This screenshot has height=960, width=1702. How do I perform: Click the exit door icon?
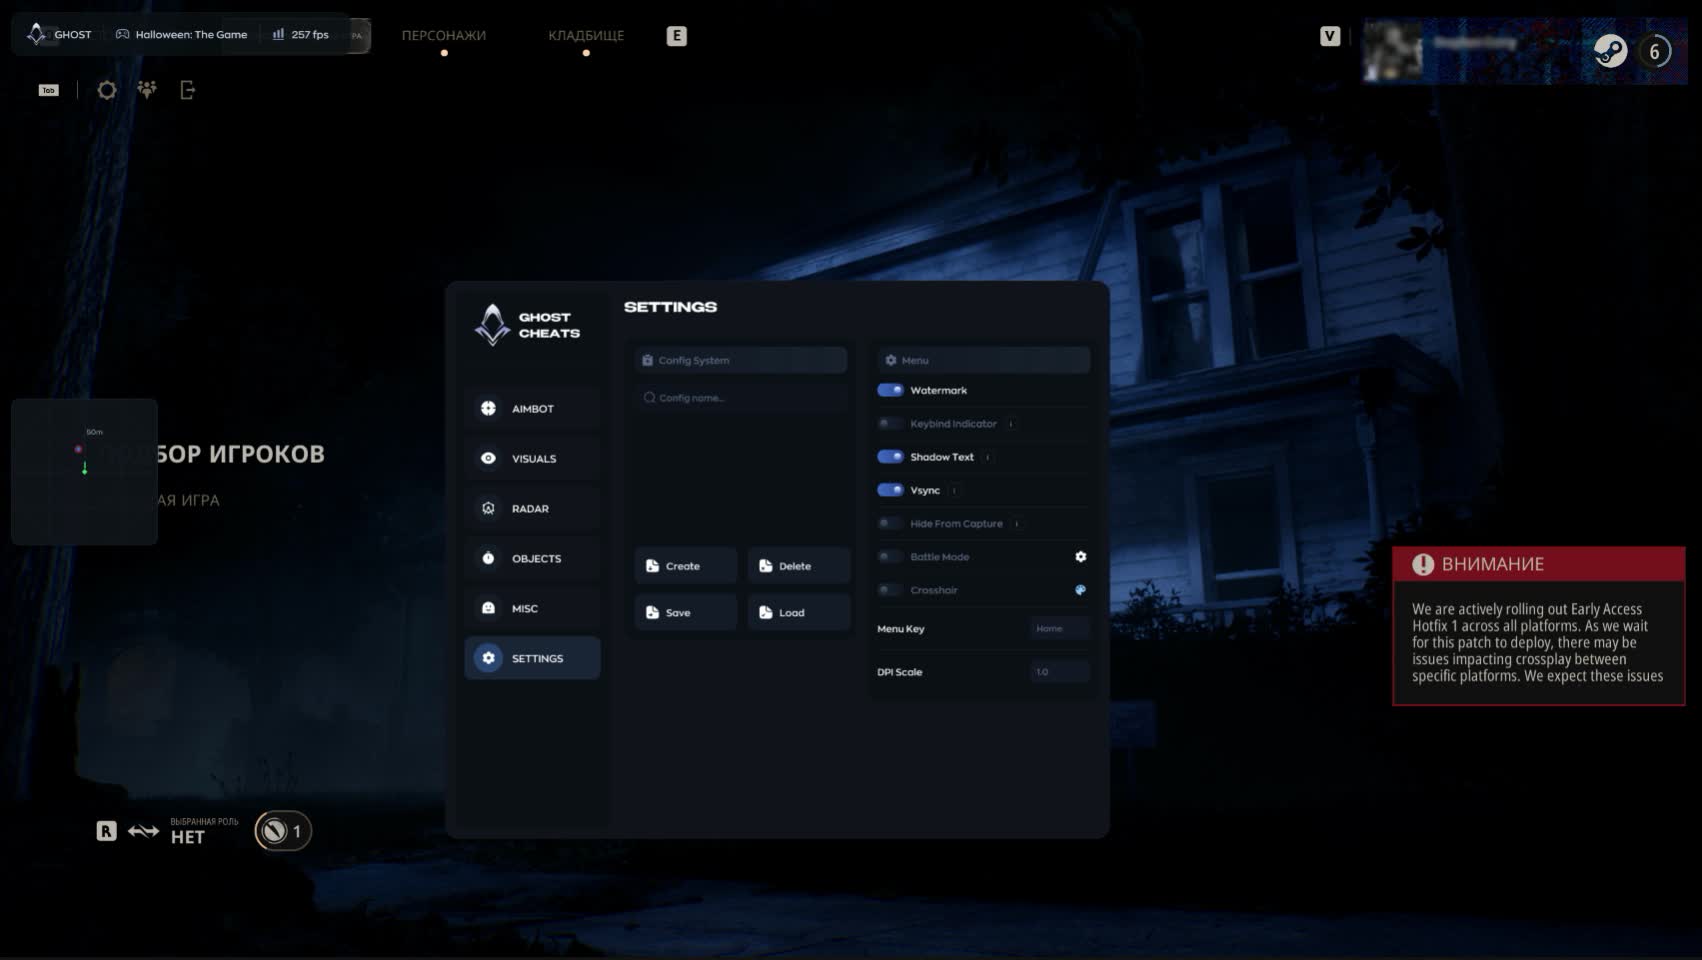pyautogui.click(x=187, y=90)
